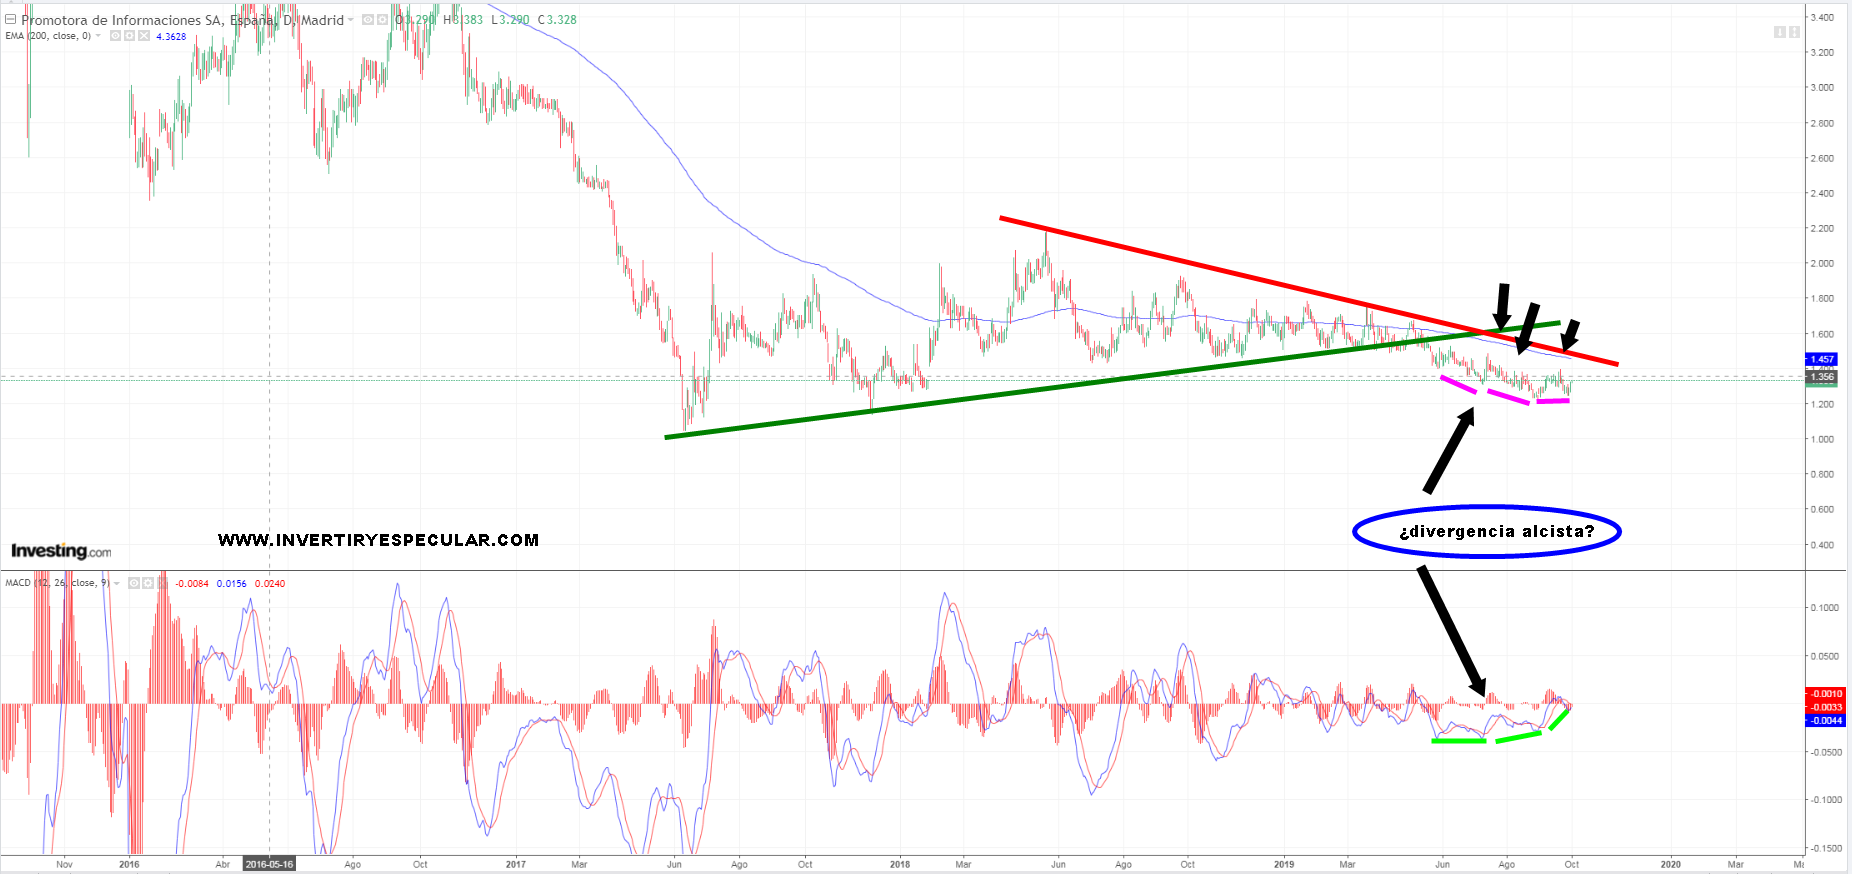Click move pane down arrow icon

point(1779,32)
